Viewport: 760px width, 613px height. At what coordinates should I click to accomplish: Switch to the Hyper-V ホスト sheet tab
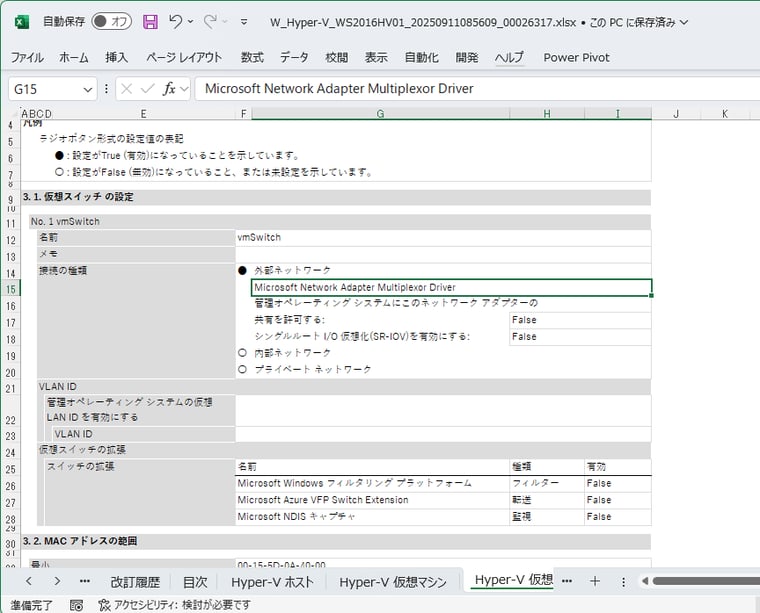(x=272, y=581)
